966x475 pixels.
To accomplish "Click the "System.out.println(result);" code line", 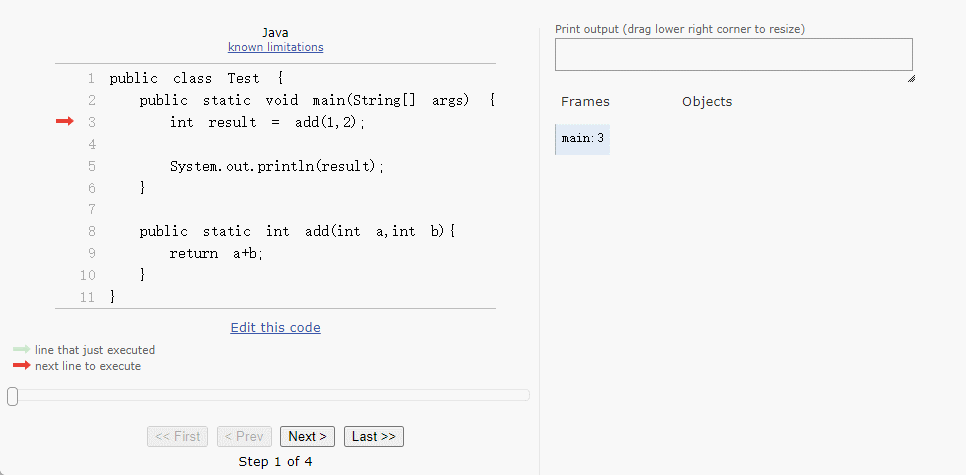I will tap(276, 166).
